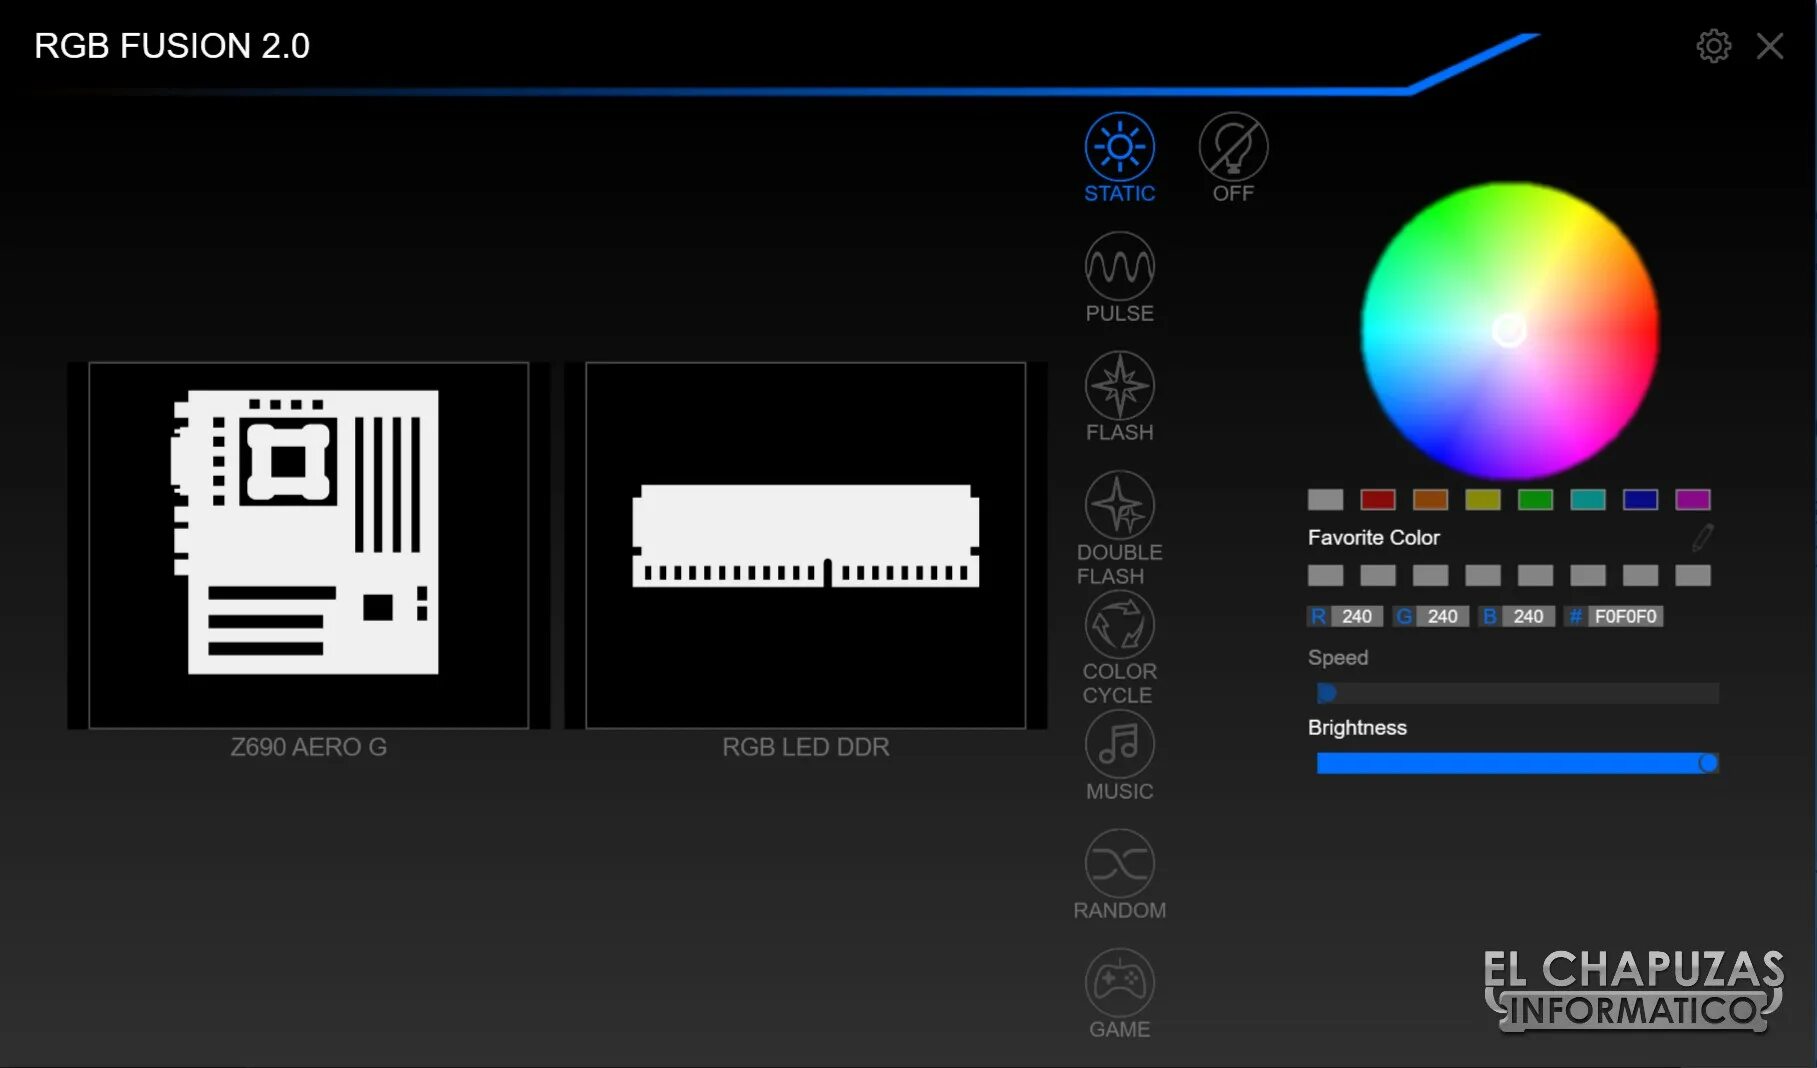Select the Static lighting mode
The width and height of the screenshot is (1817, 1068).
pyautogui.click(x=1119, y=158)
